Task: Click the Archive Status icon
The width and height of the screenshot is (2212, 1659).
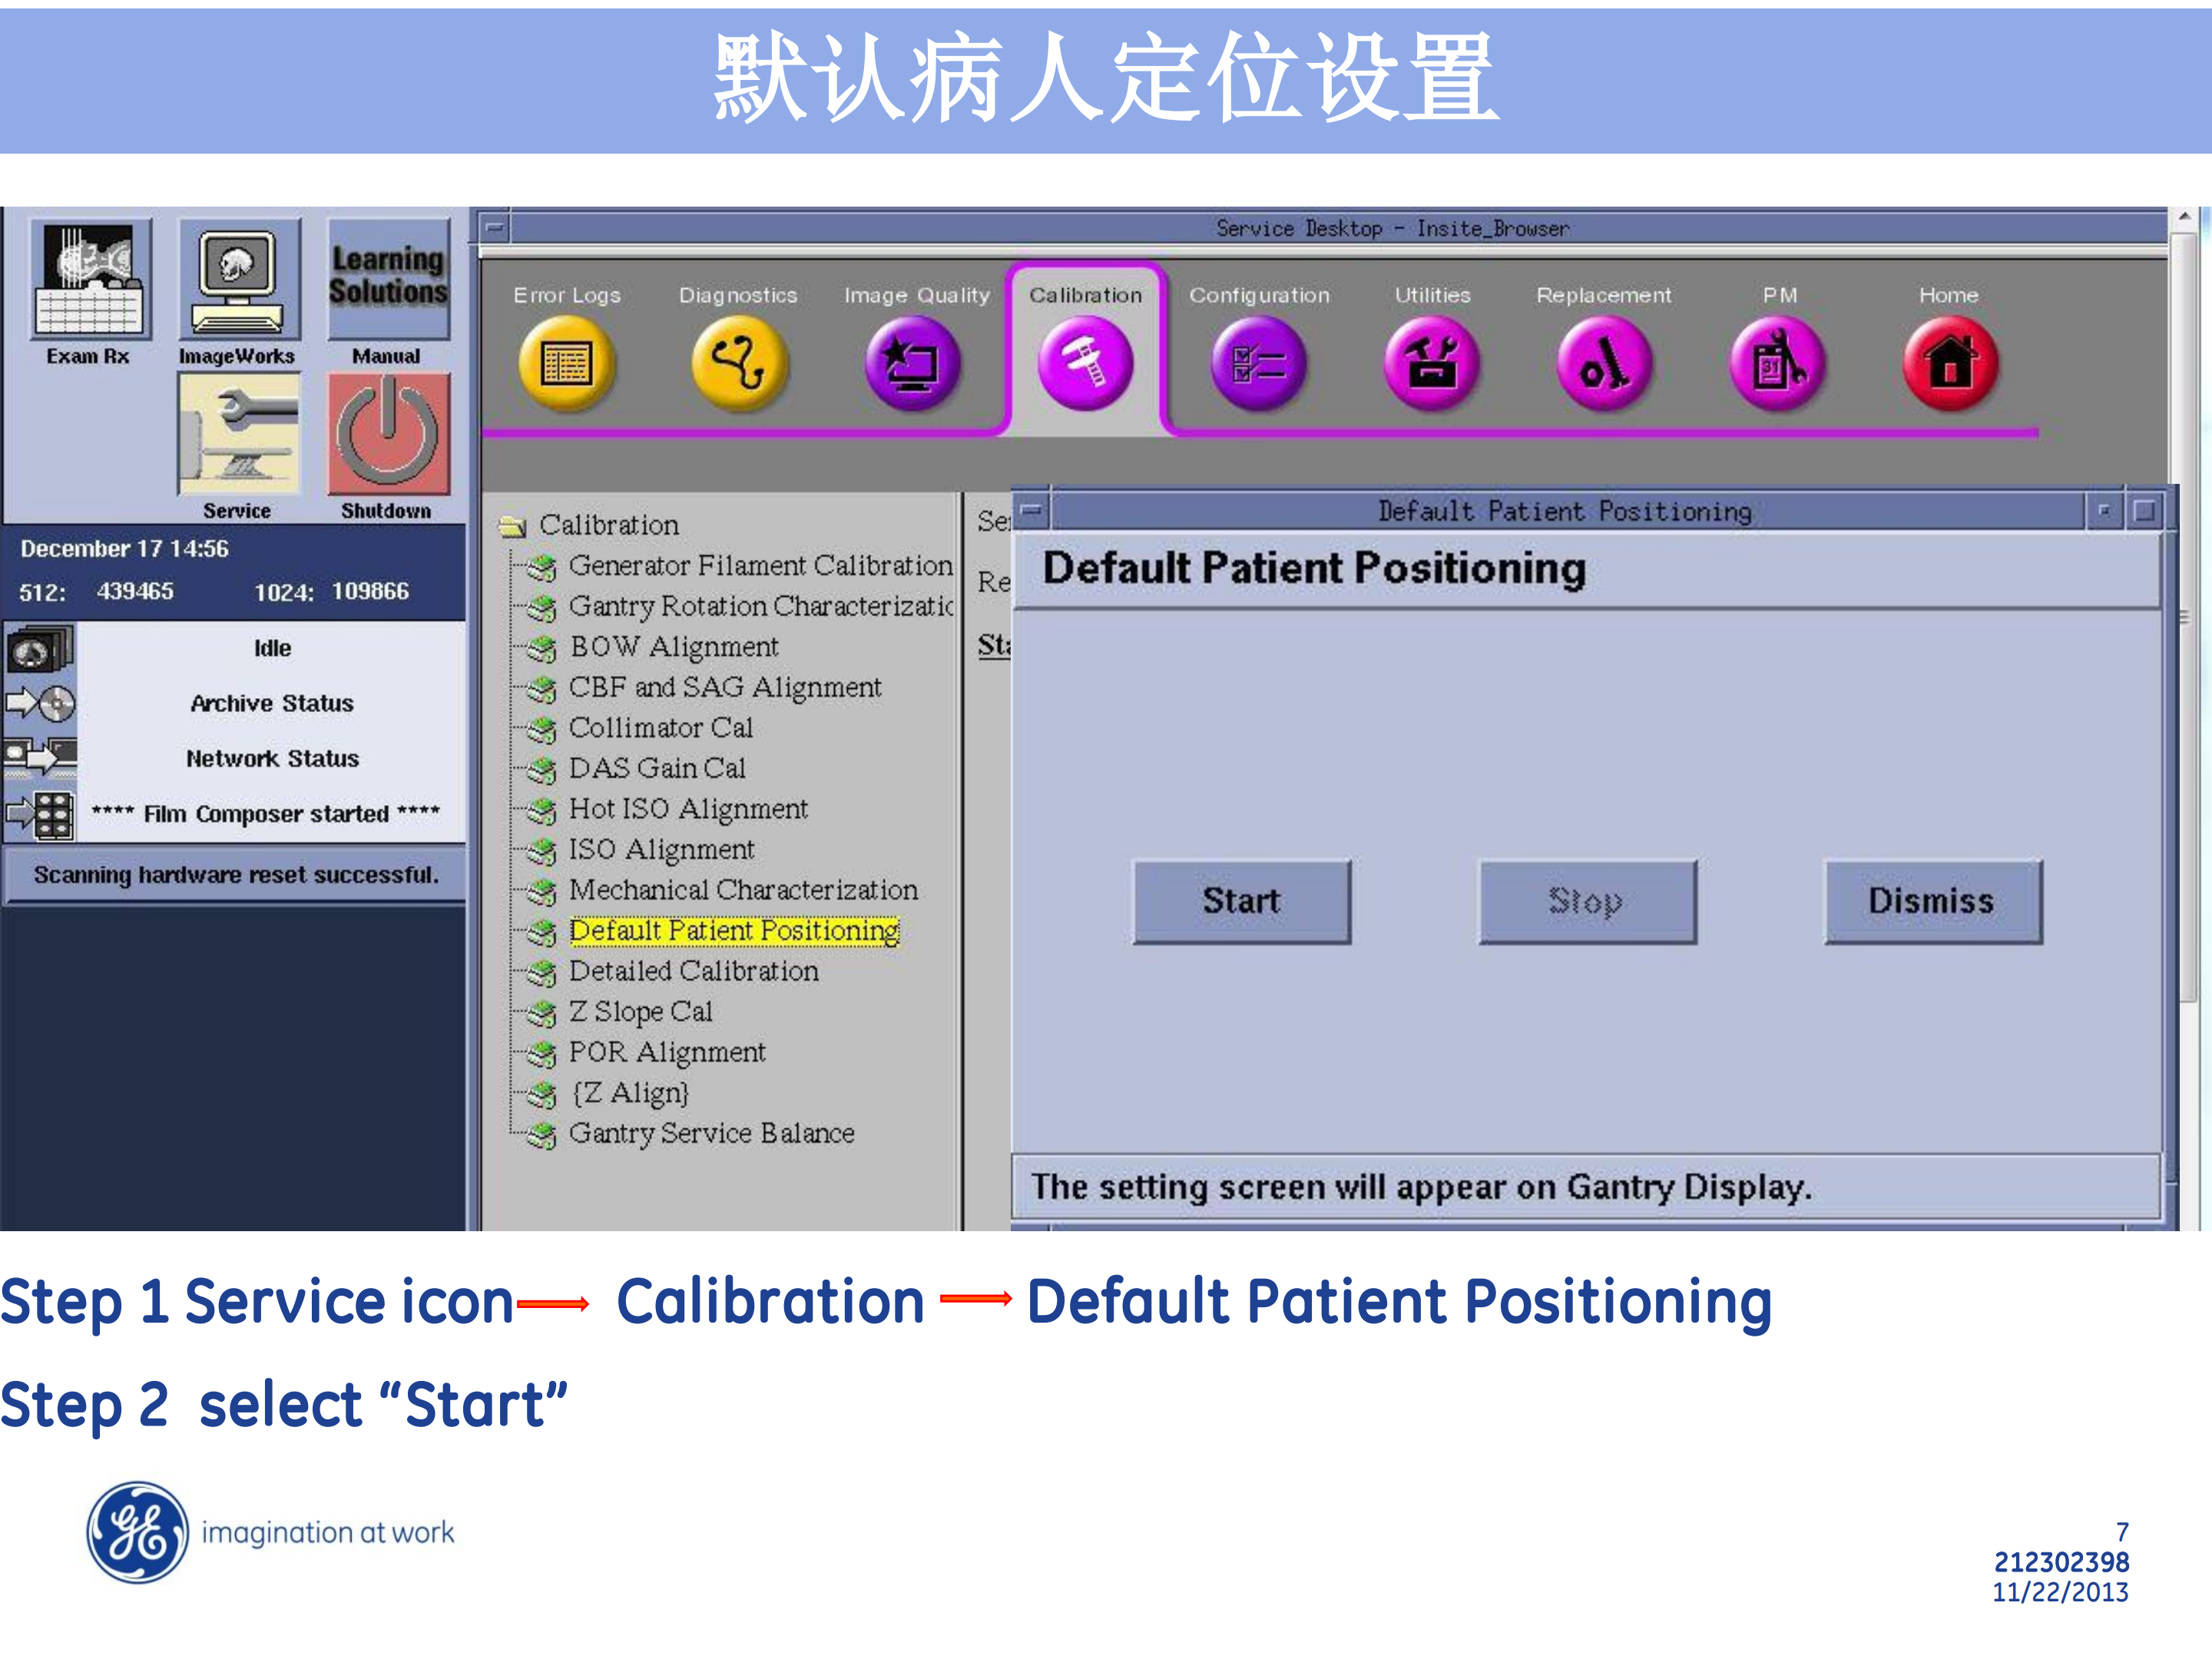Action: (40, 704)
